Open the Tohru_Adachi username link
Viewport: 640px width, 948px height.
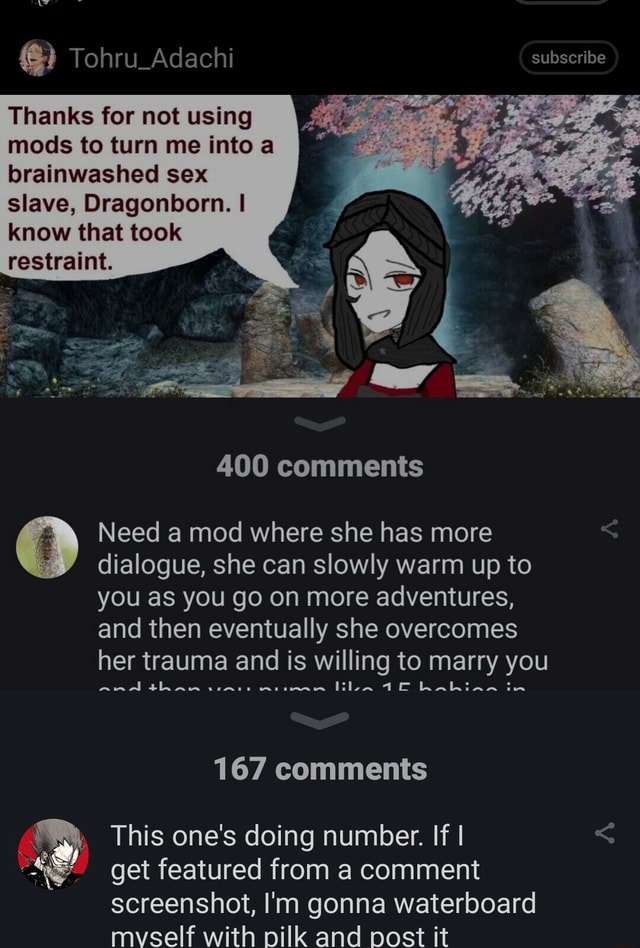pos(151,58)
